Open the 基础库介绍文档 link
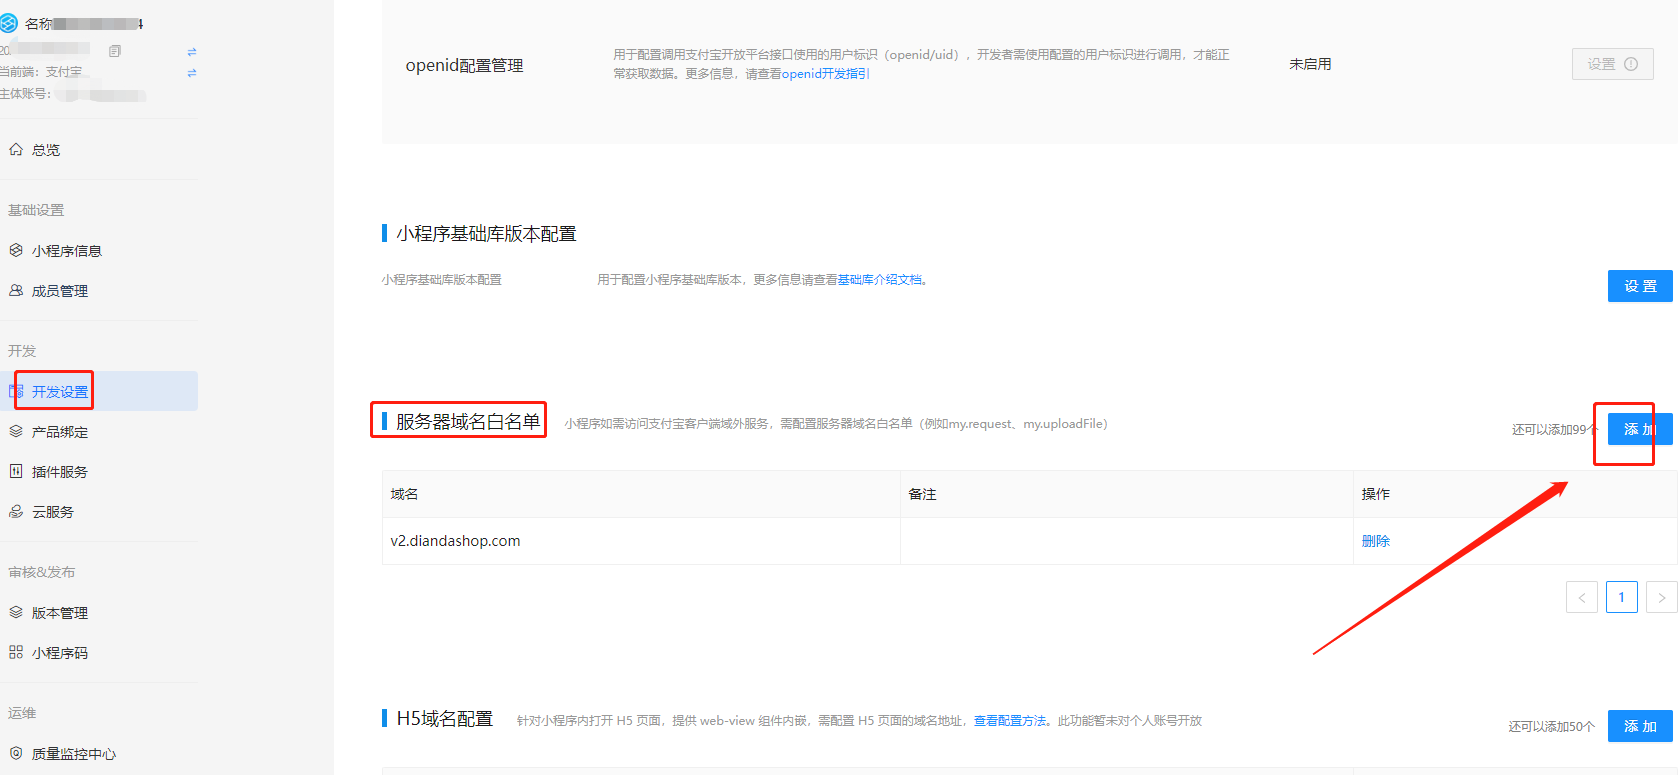Screen dimensions: 1678x775 879,280
